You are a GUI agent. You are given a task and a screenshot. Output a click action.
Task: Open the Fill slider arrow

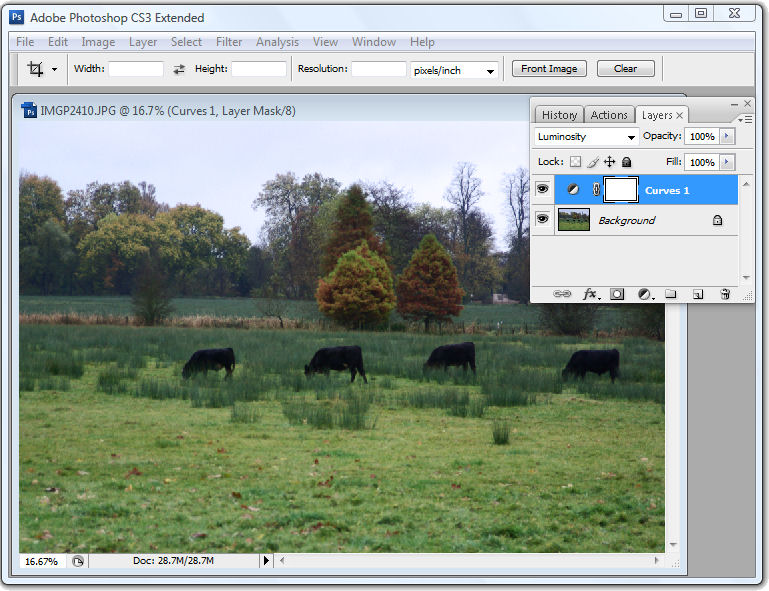click(x=727, y=162)
